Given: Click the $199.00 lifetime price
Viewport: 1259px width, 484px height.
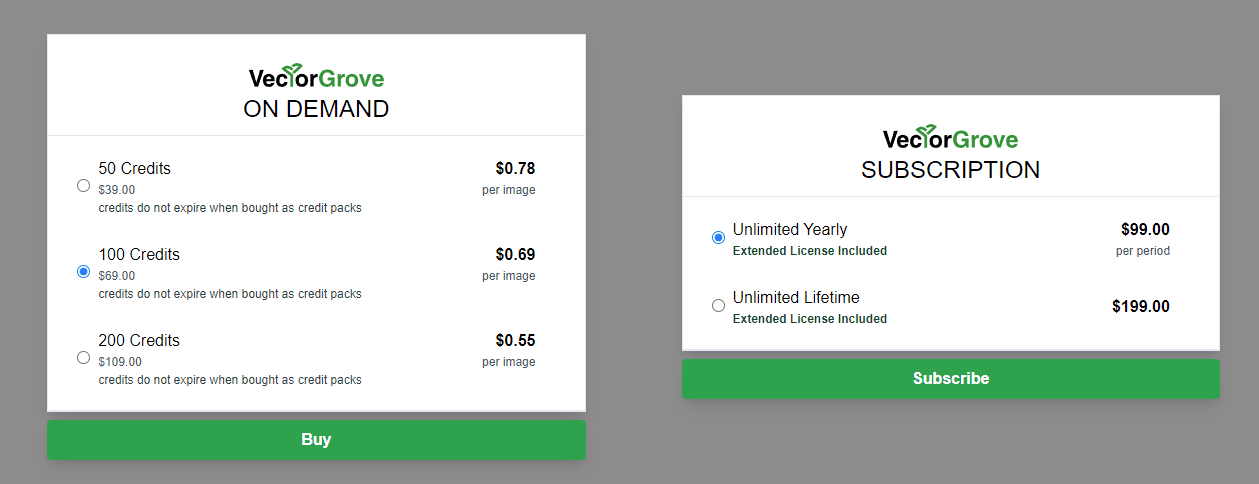Looking at the screenshot, I should tap(1140, 306).
